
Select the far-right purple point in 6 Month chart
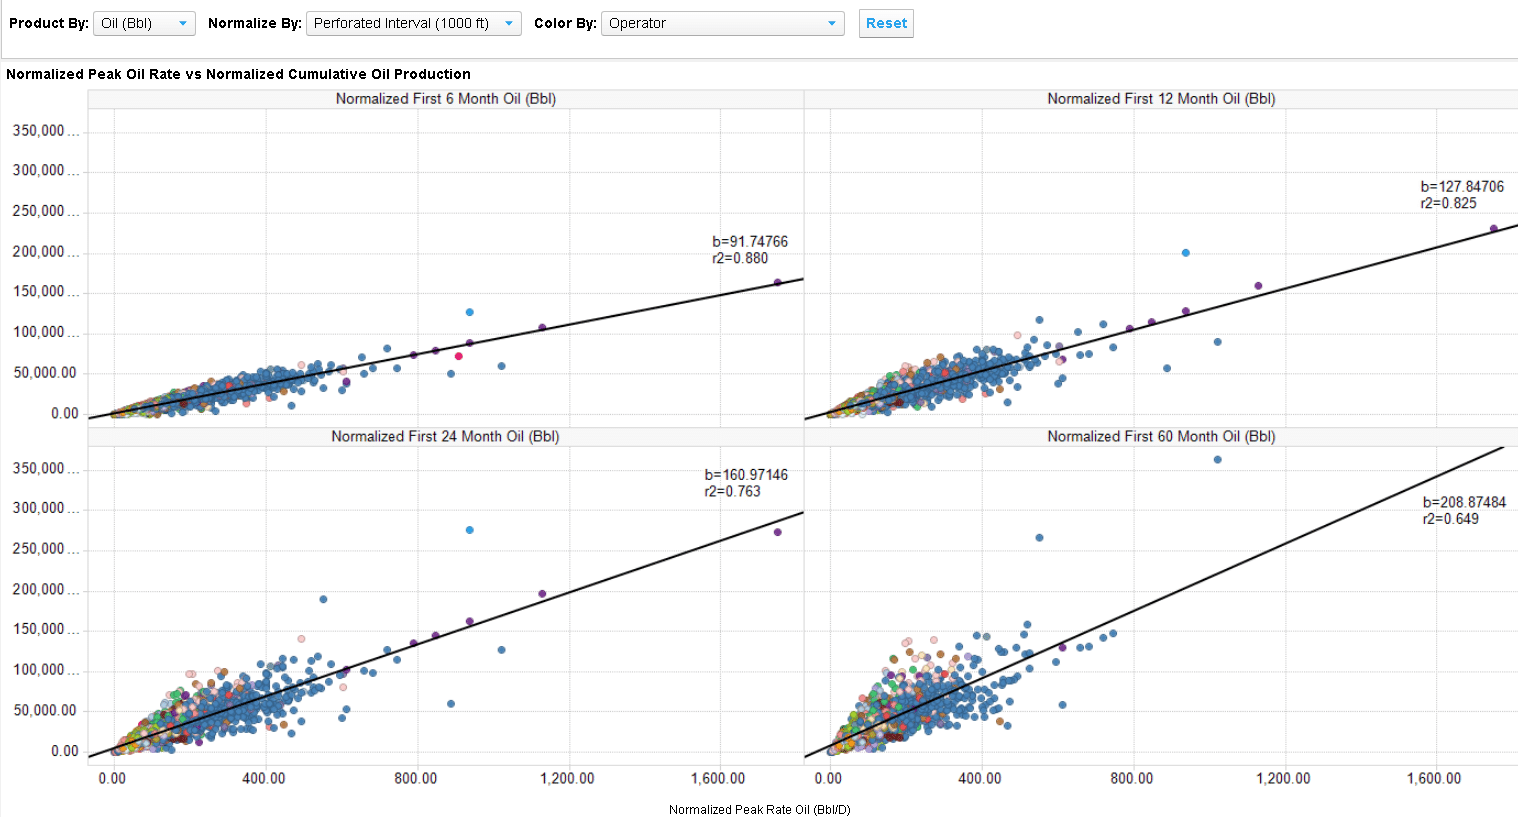point(778,283)
